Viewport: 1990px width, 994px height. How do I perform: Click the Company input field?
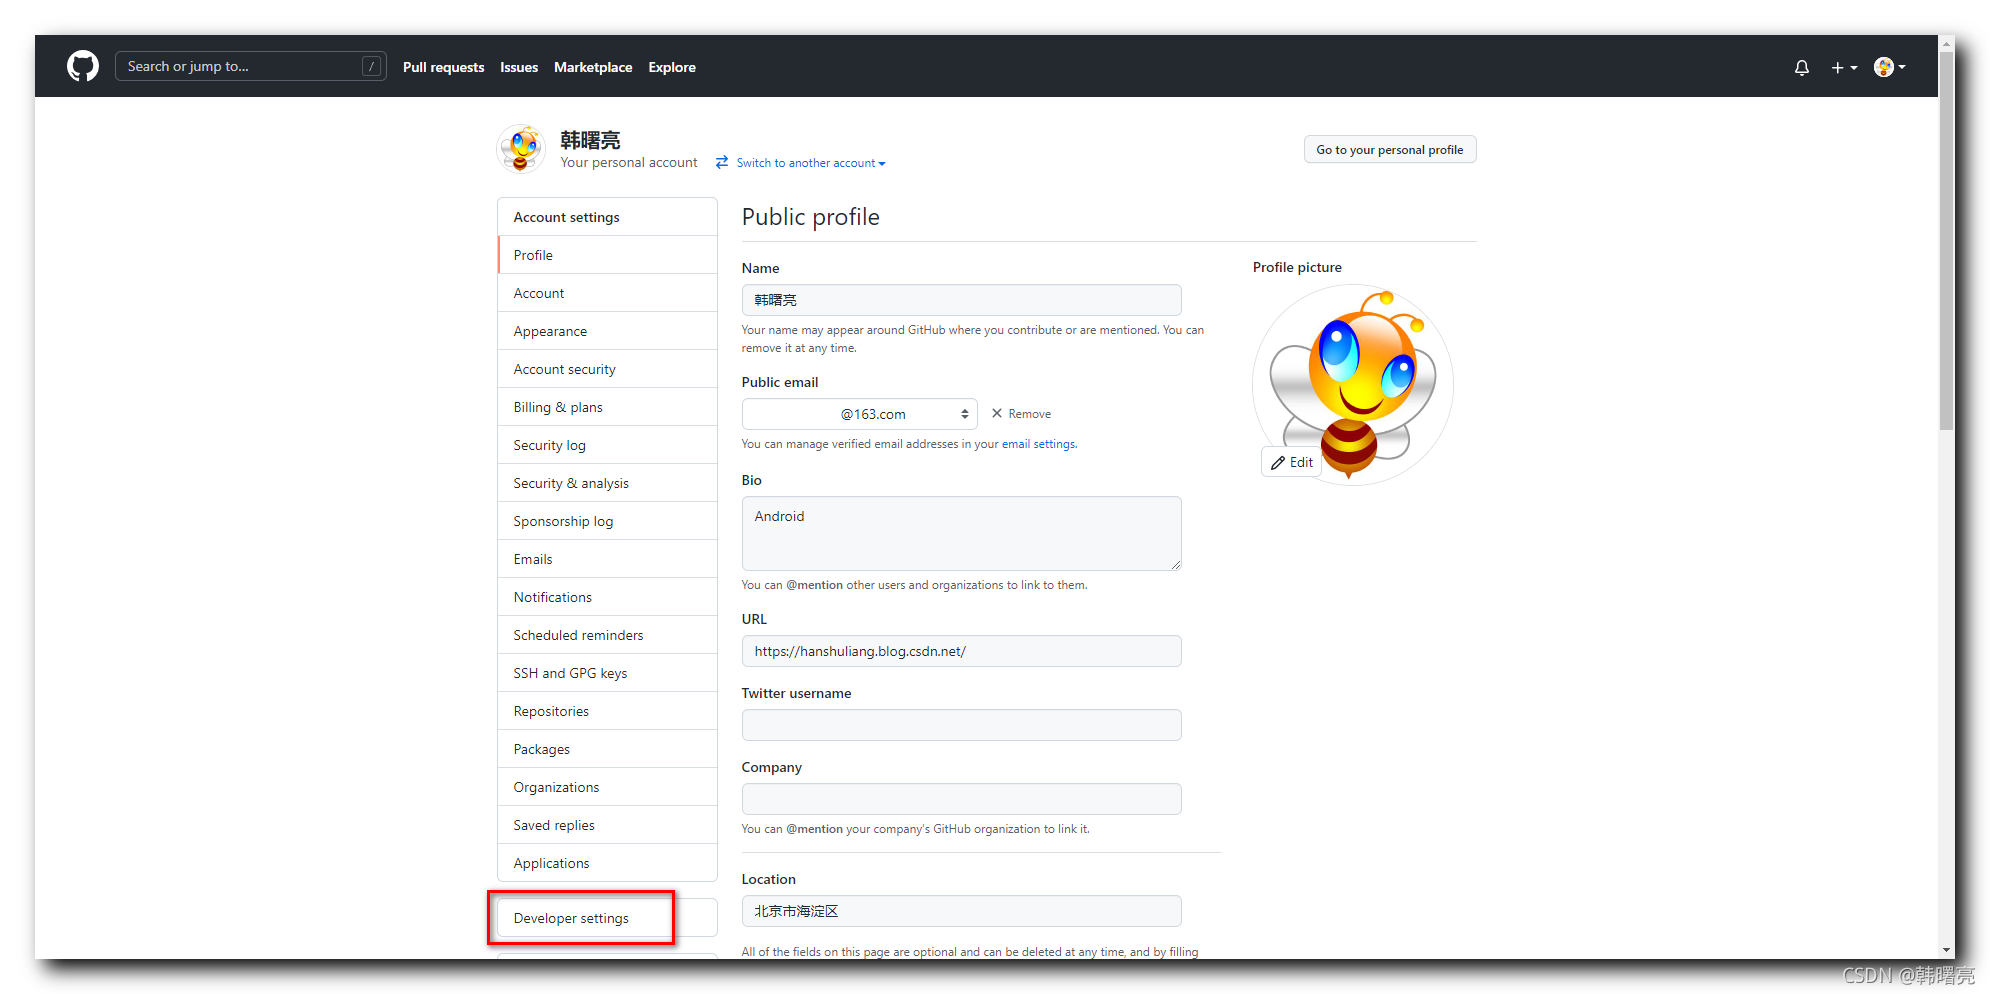coord(961,799)
